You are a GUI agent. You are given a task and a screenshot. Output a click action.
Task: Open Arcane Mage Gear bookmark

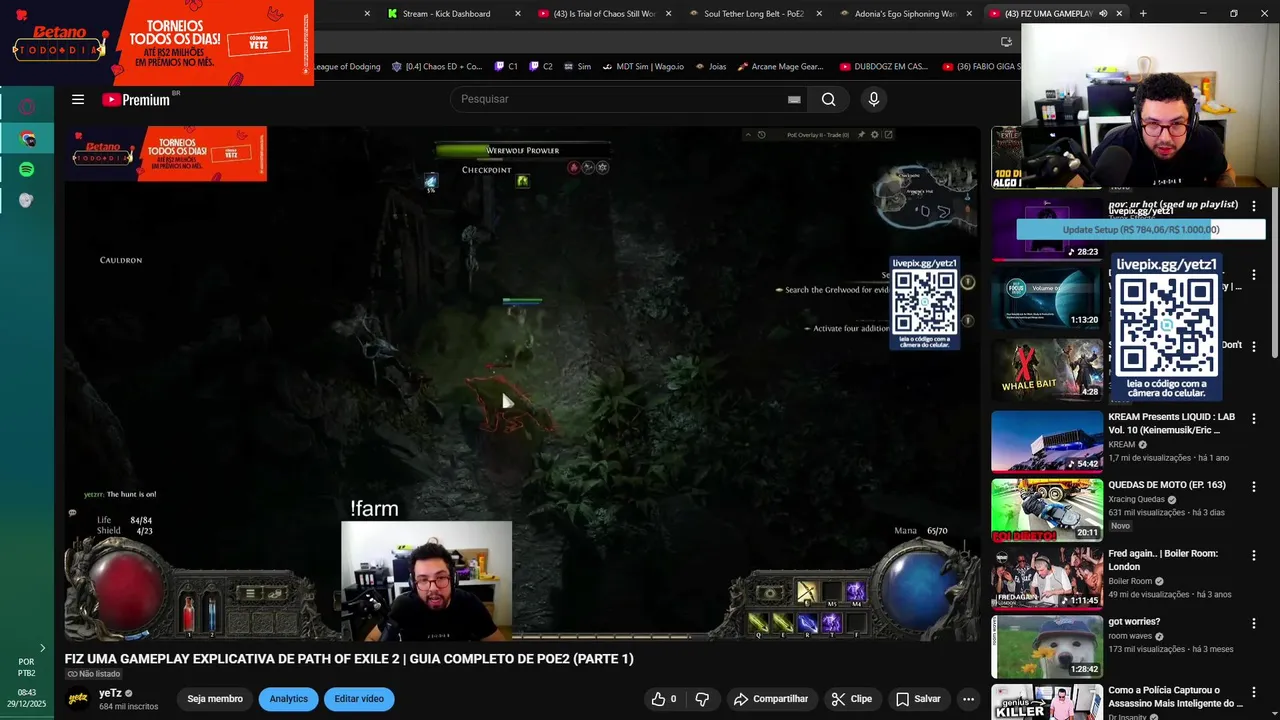coord(780,67)
